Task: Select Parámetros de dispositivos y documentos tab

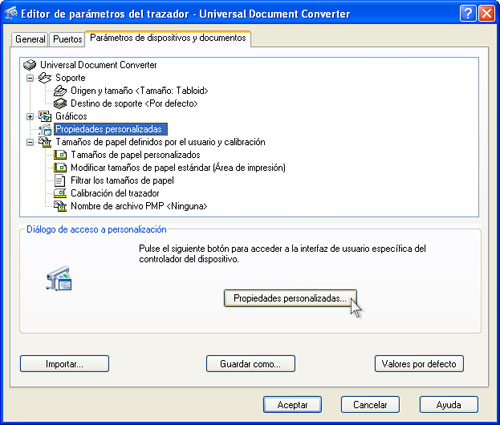Action: pyautogui.click(x=168, y=38)
